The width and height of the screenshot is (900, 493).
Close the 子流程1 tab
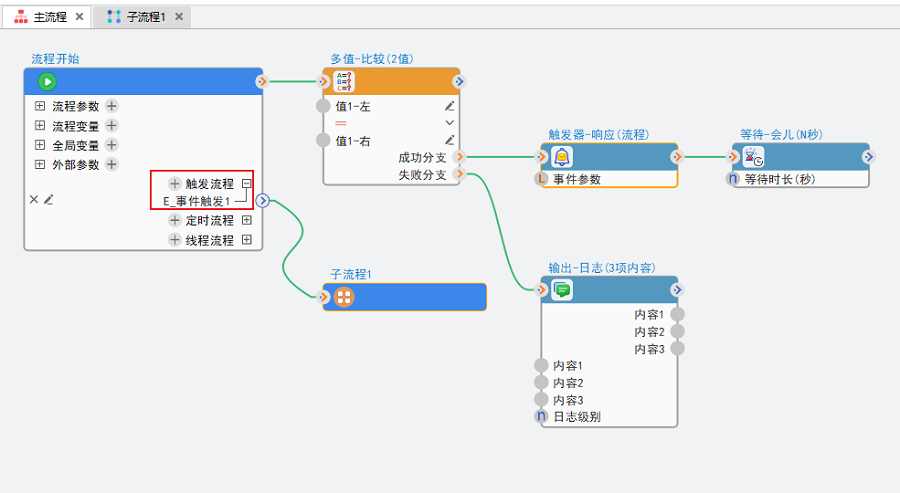click(179, 17)
